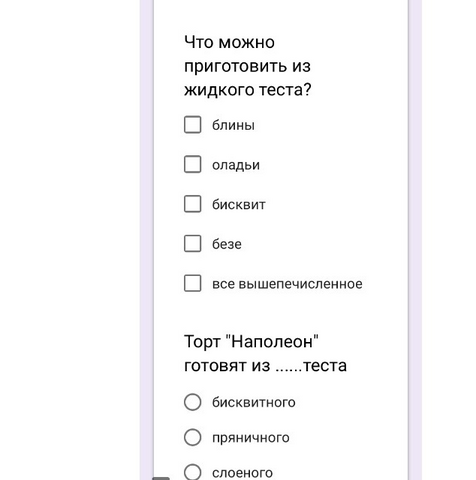
Task: Check the box beside бисквит
Action: click(x=193, y=204)
